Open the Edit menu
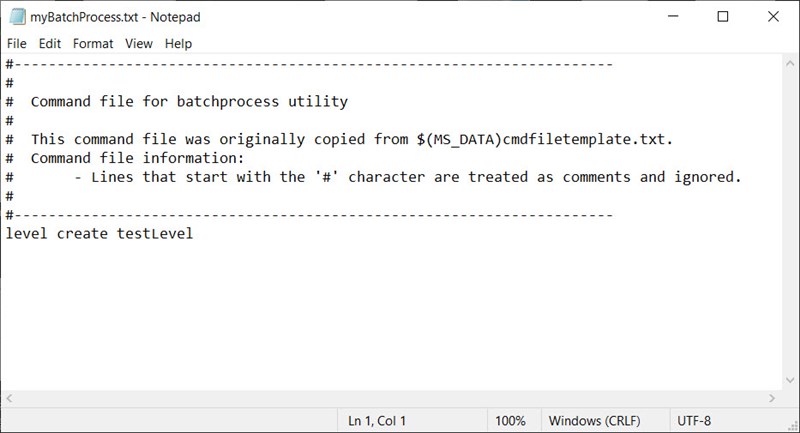Viewport: 800px width, 433px height. click(49, 44)
